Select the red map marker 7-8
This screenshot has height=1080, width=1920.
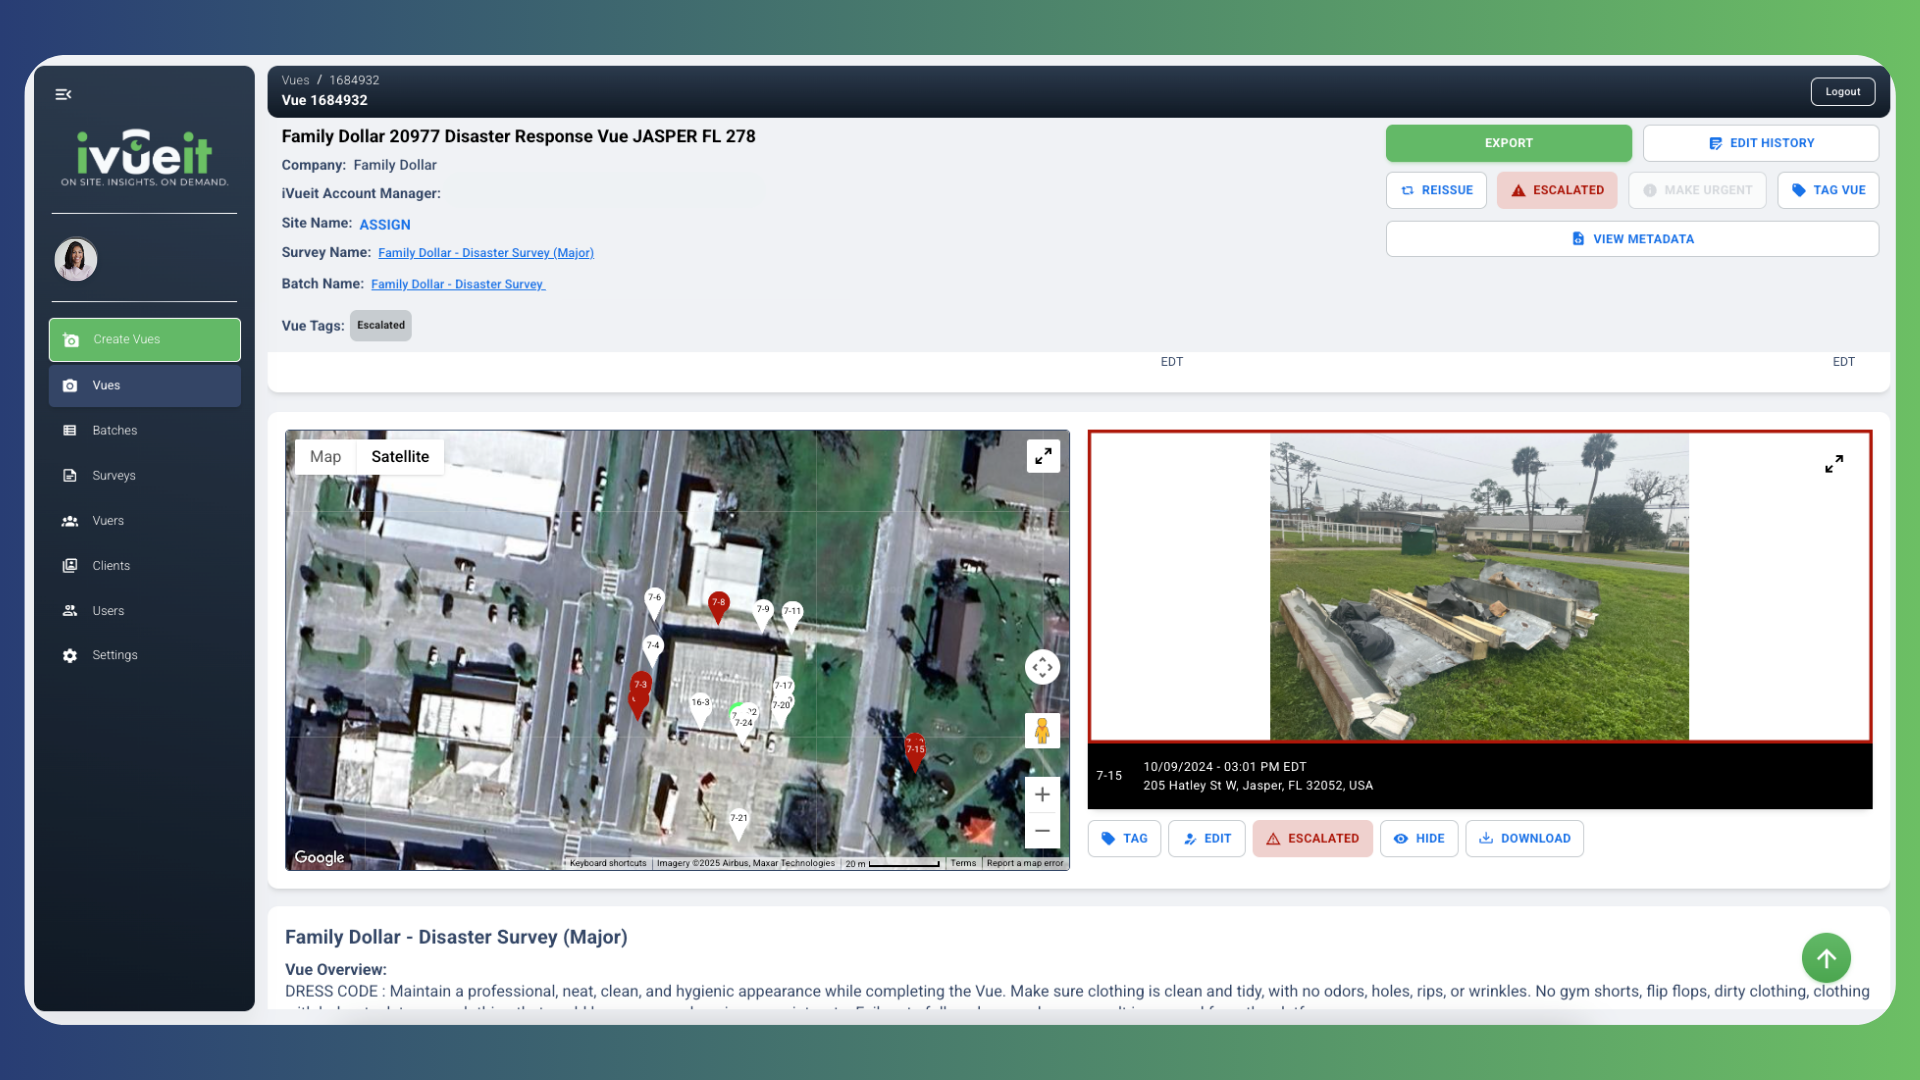click(718, 606)
